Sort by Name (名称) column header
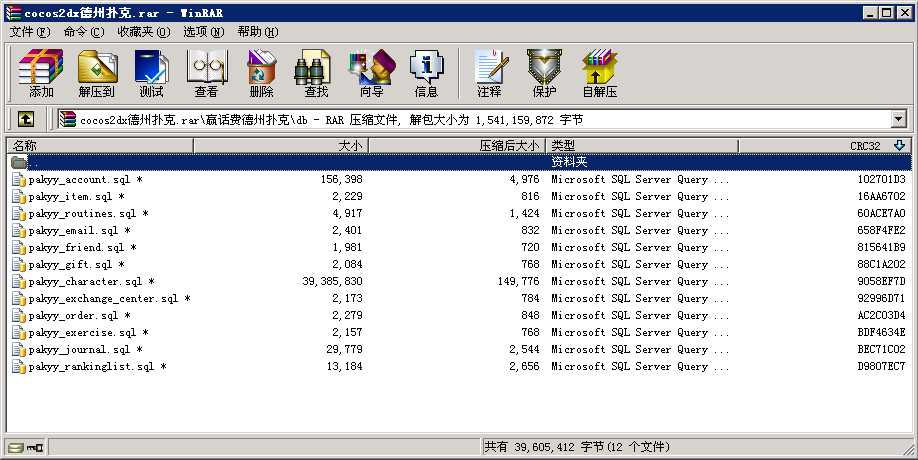 (x=100, y=145)
